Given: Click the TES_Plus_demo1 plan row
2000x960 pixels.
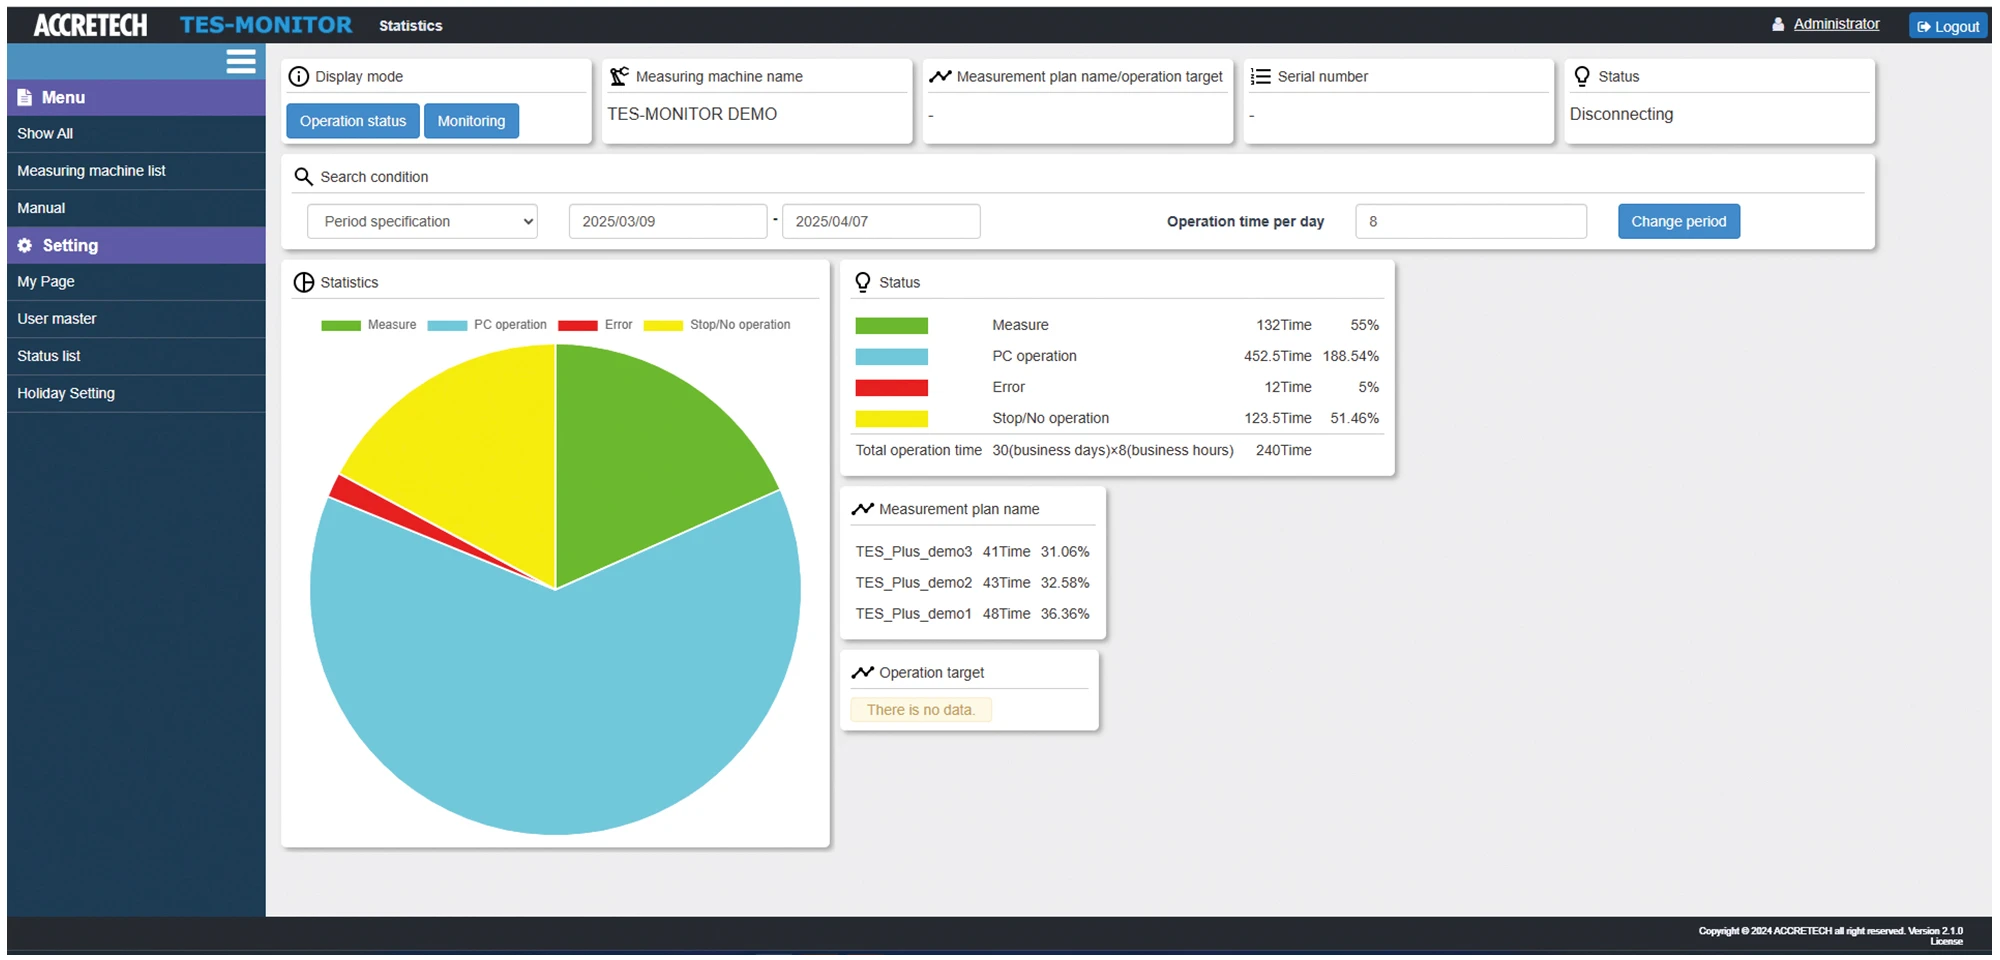Looking at the screenshot, I should [x=972, y=614].
